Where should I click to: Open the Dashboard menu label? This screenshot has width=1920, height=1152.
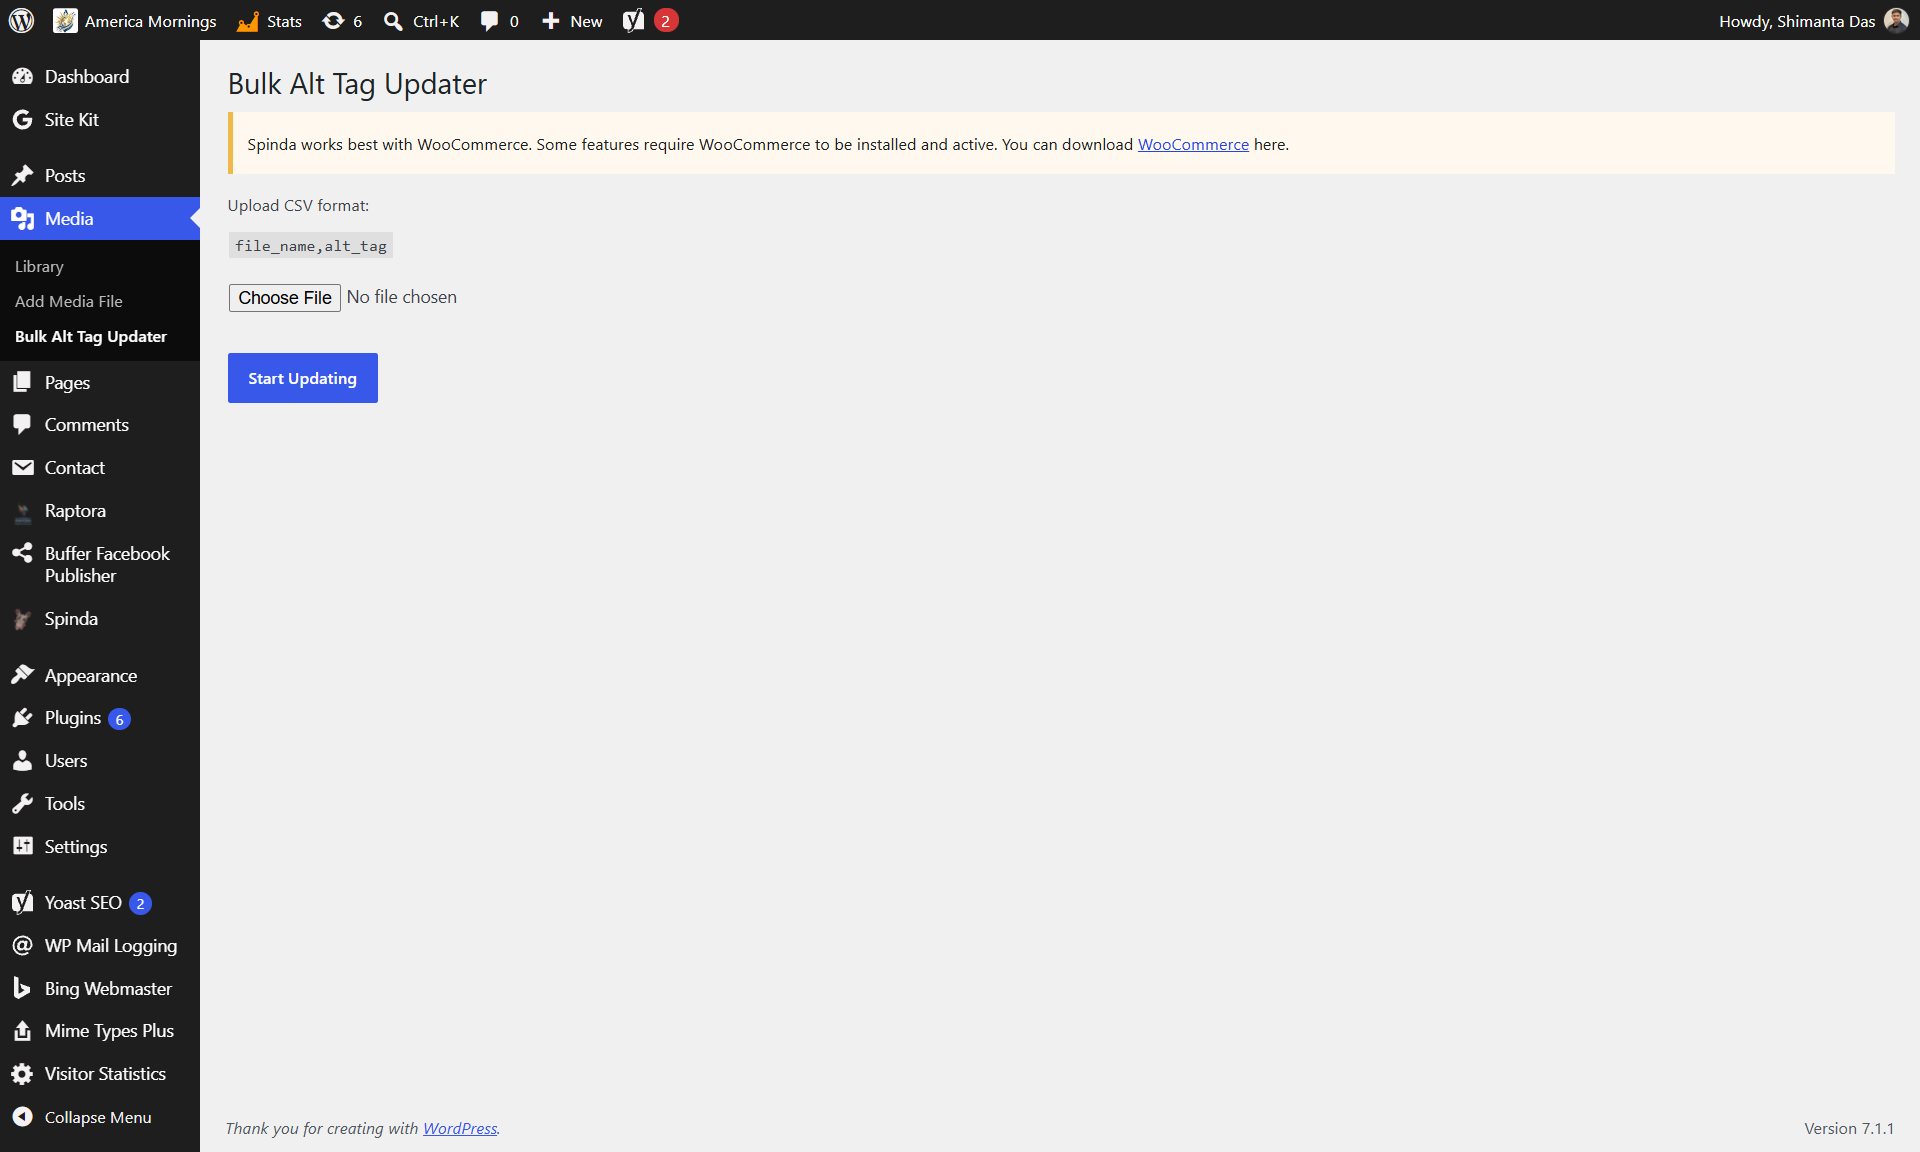point(87,76)
